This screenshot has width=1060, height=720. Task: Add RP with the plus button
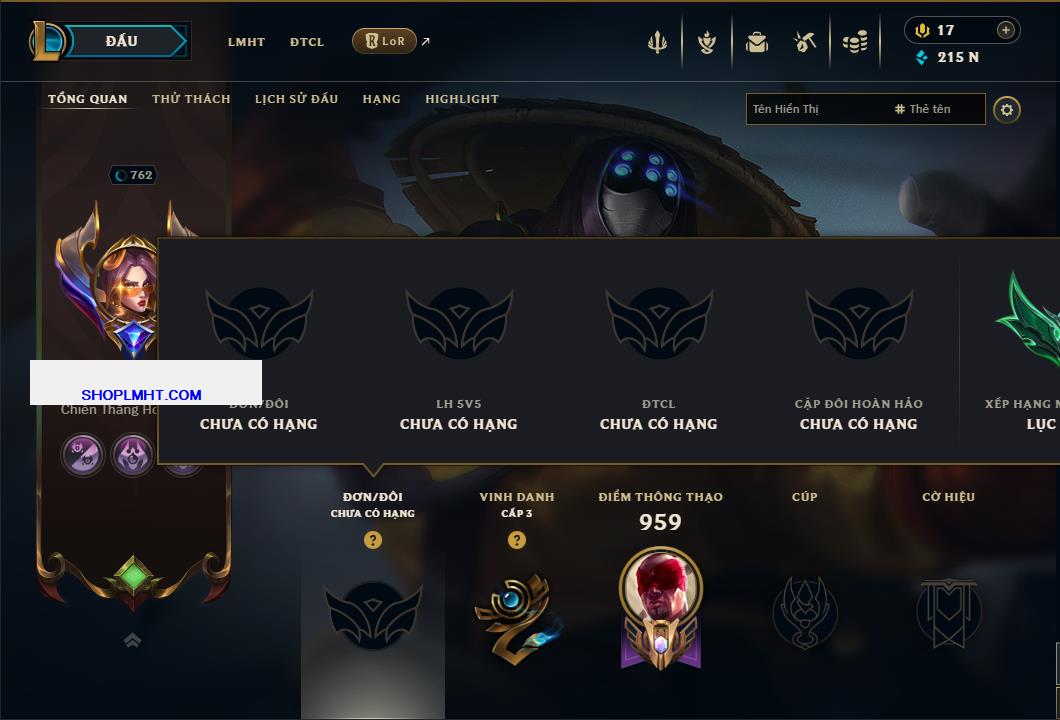(x=1005, y=30)
